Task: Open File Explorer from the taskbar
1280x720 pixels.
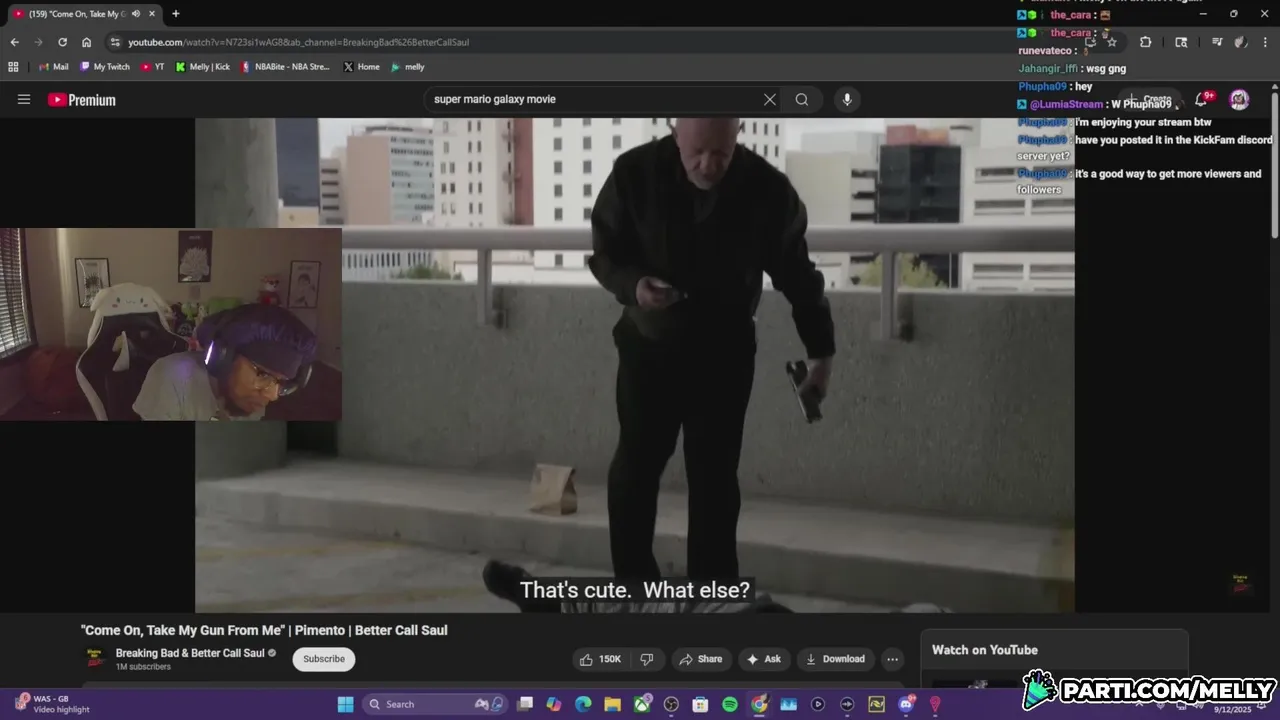Action: tap(612, 704)
